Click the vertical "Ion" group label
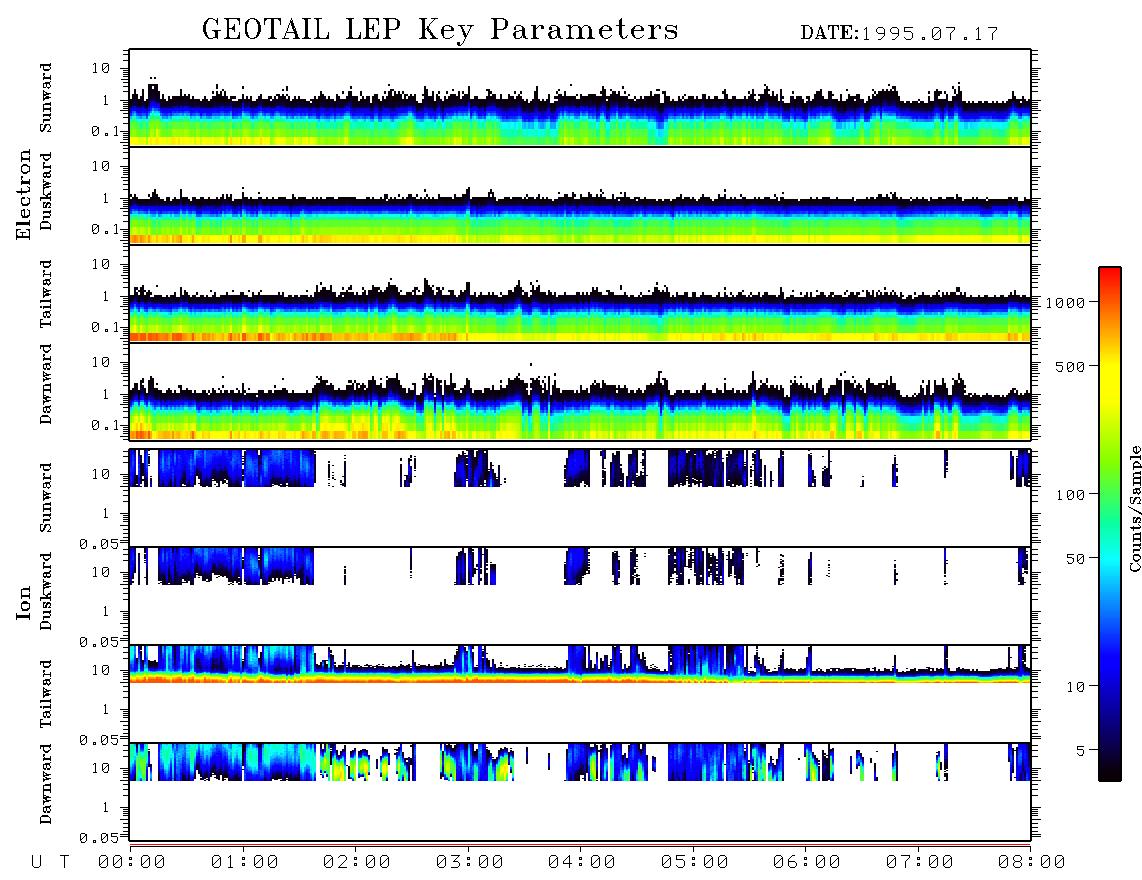Viewport: 1142px width, 880px height. coord(23,602)
